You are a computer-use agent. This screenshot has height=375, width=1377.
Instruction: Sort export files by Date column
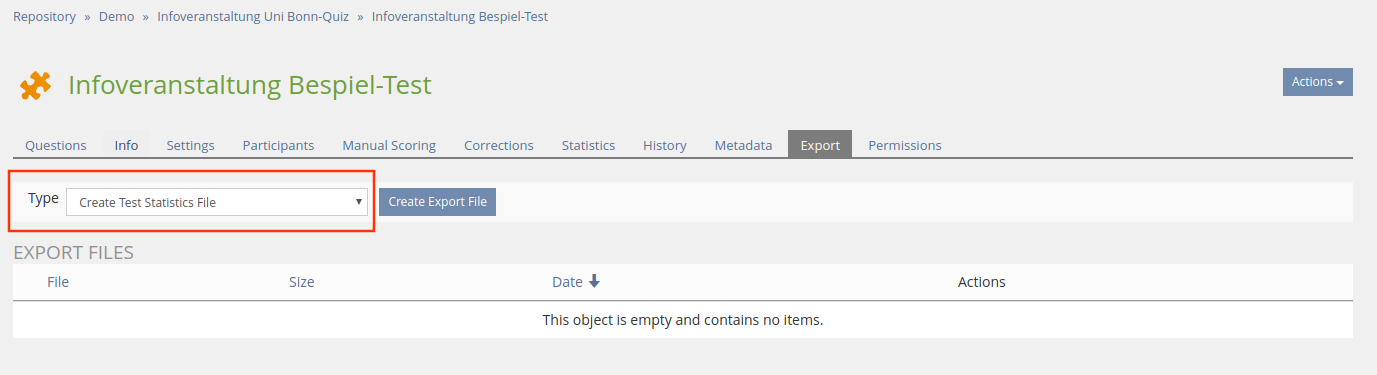coord(567,282)
